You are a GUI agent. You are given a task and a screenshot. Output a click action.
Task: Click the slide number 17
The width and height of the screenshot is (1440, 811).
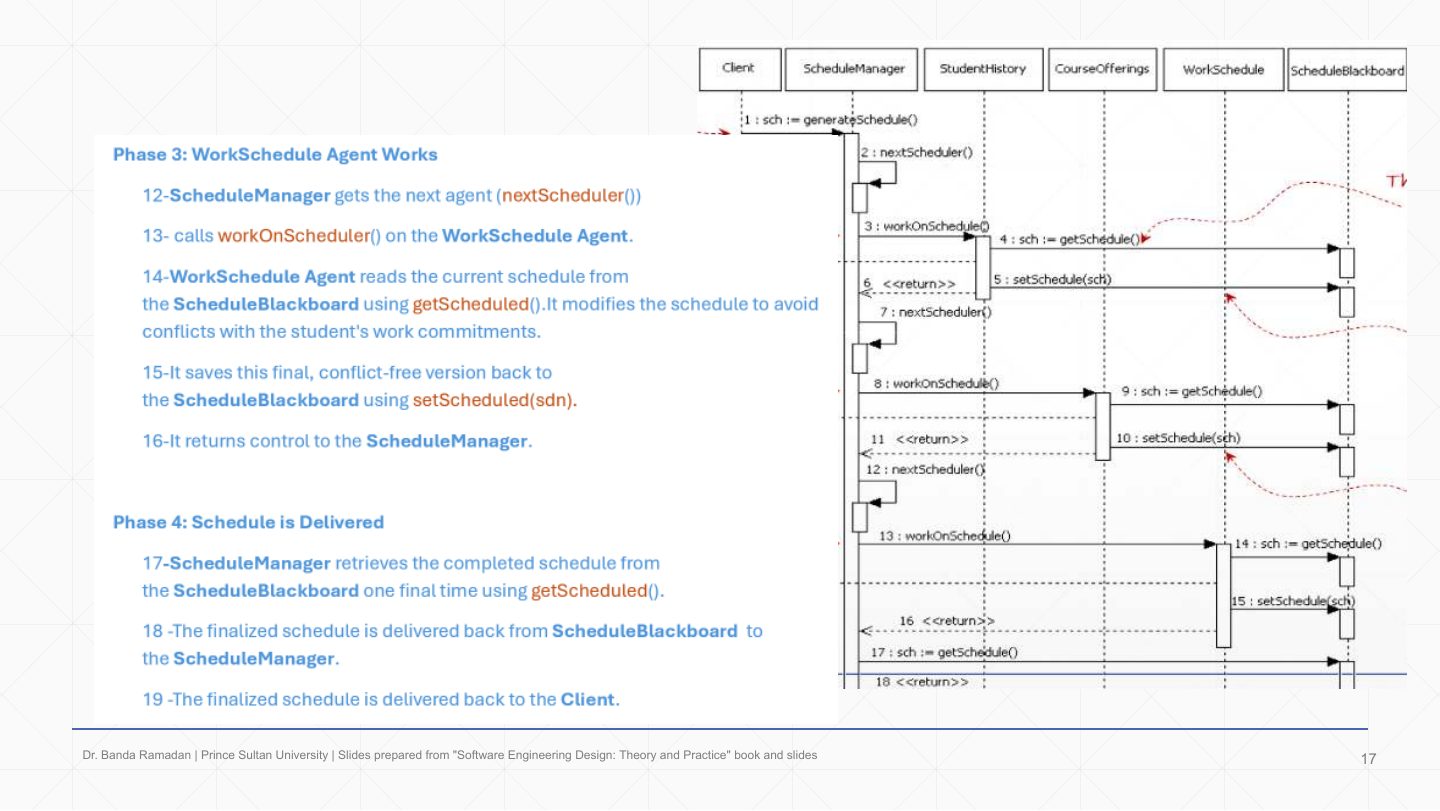pos(1369,760)
